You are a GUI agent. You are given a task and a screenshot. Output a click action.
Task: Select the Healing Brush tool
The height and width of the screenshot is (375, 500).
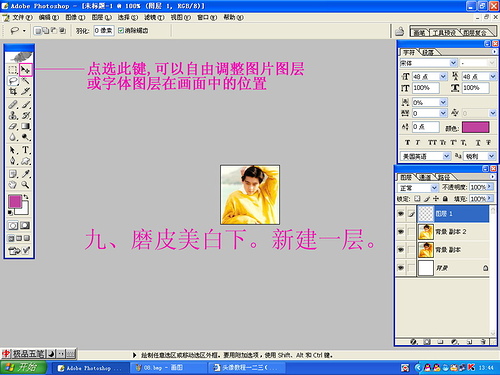[x=13, y=105]
